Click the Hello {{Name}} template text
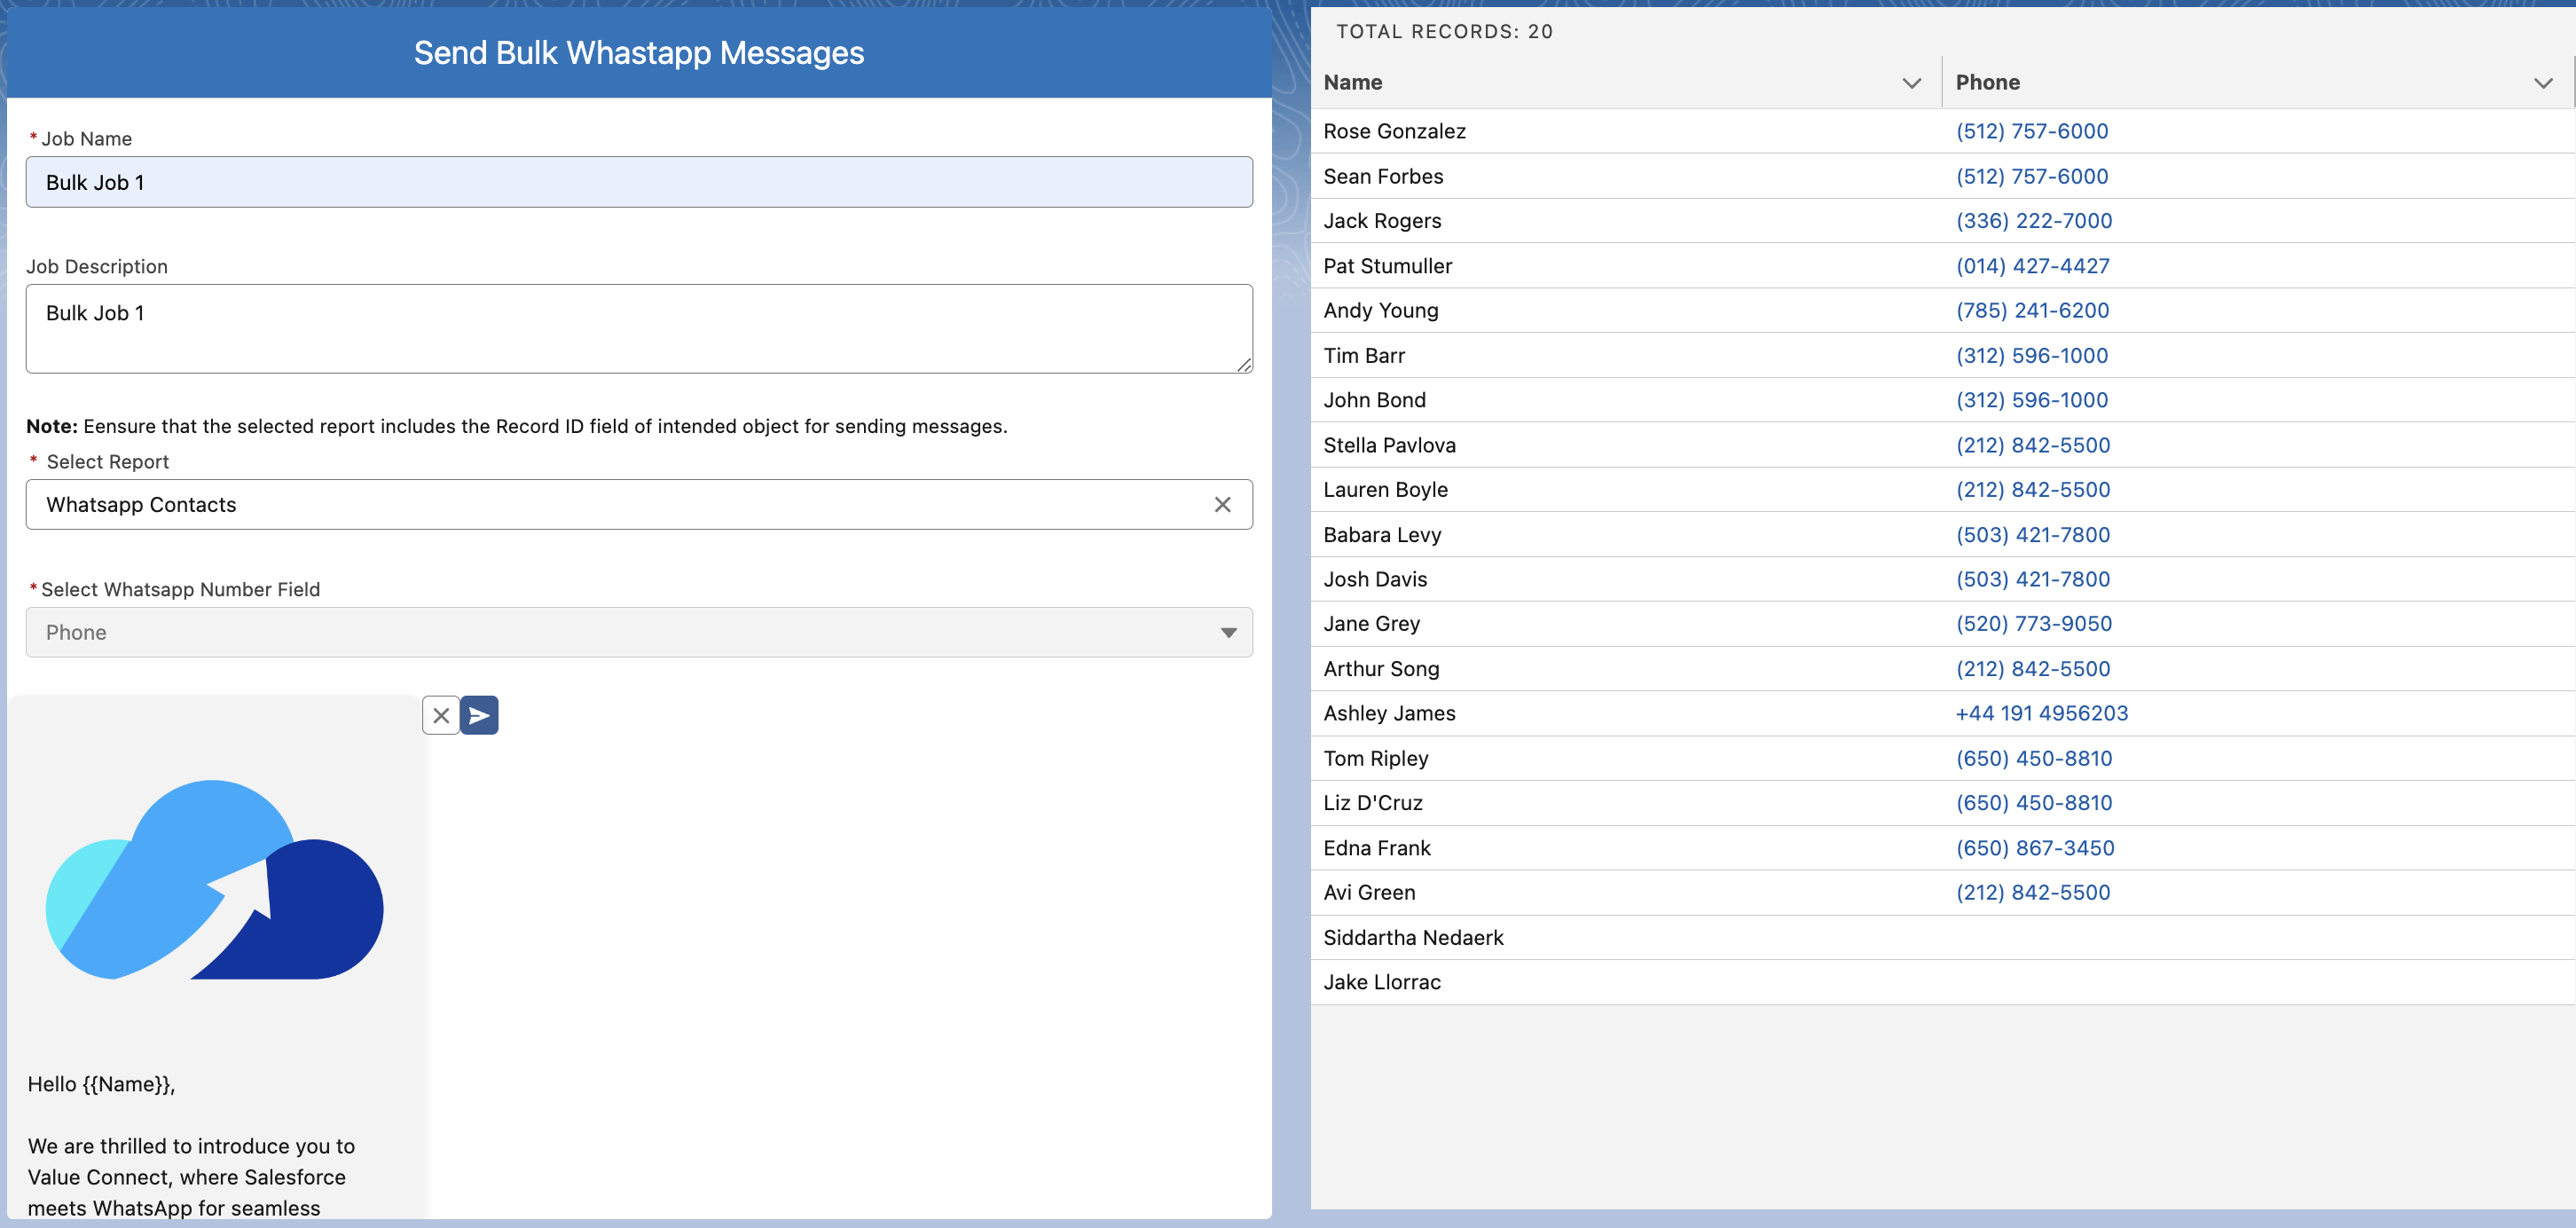Screen dimensions: 2576x1228 point(101,1084)
